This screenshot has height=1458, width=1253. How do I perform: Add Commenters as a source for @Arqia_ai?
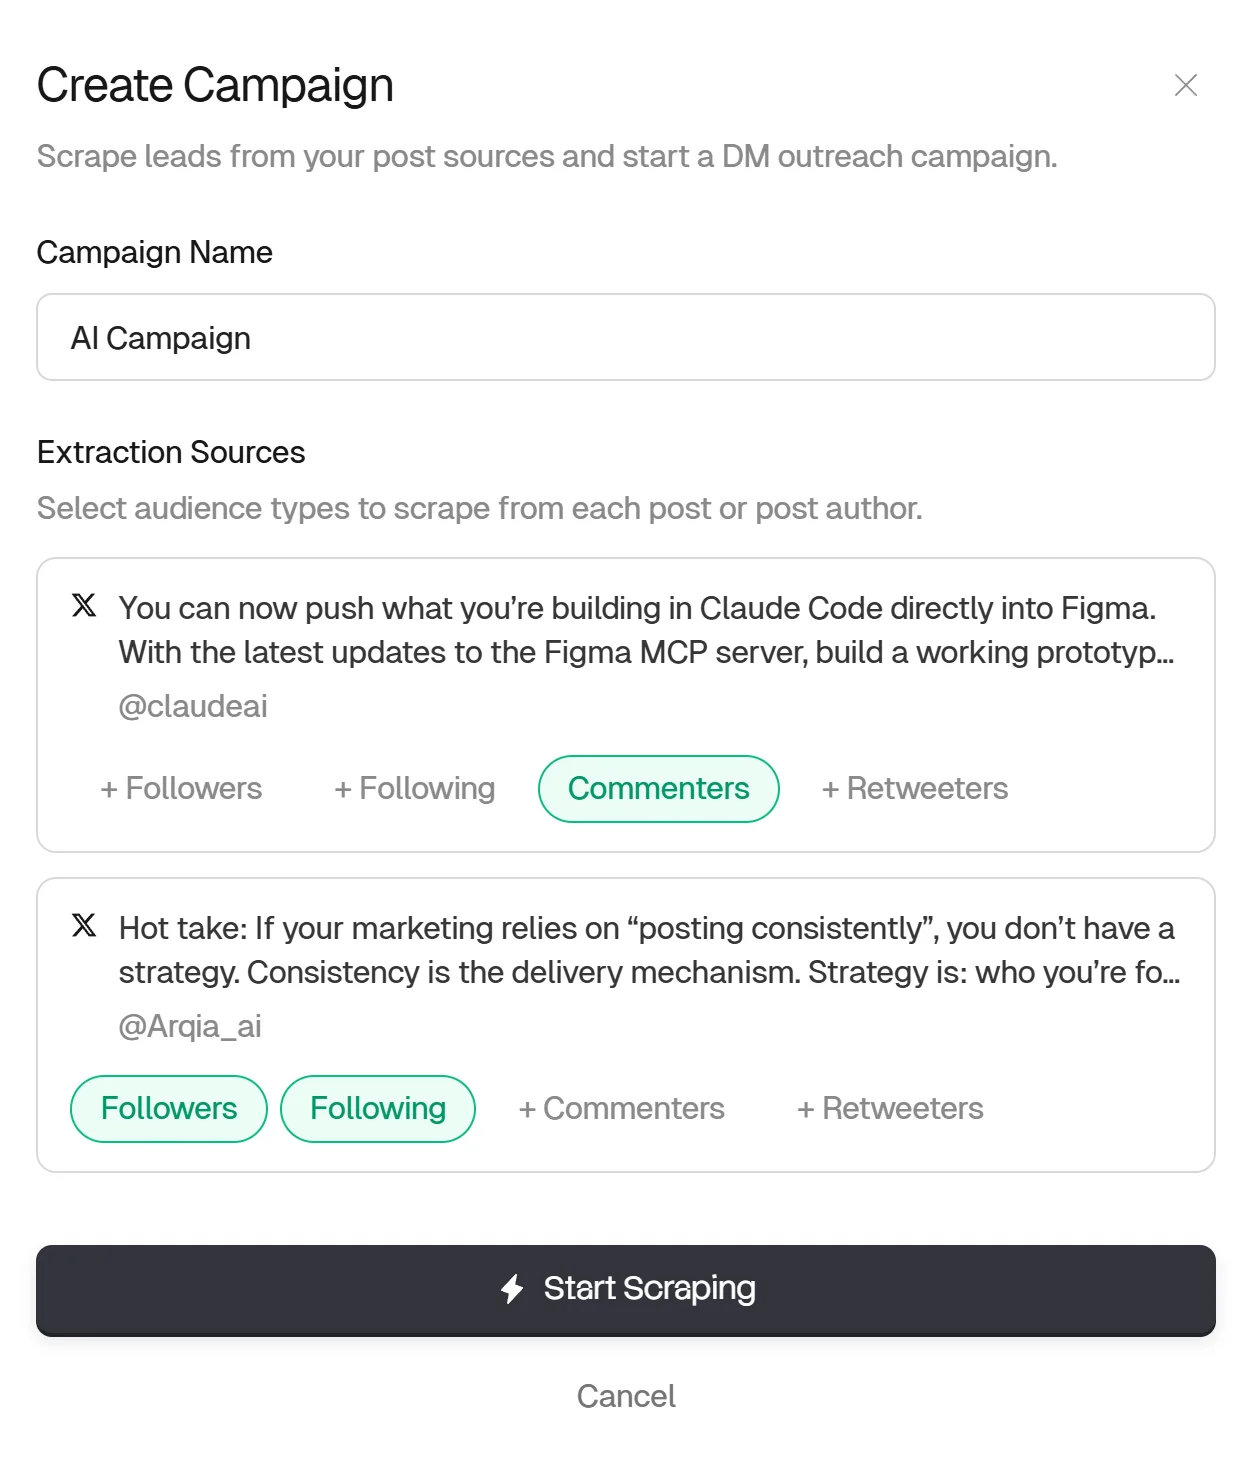pos(621,1108)
